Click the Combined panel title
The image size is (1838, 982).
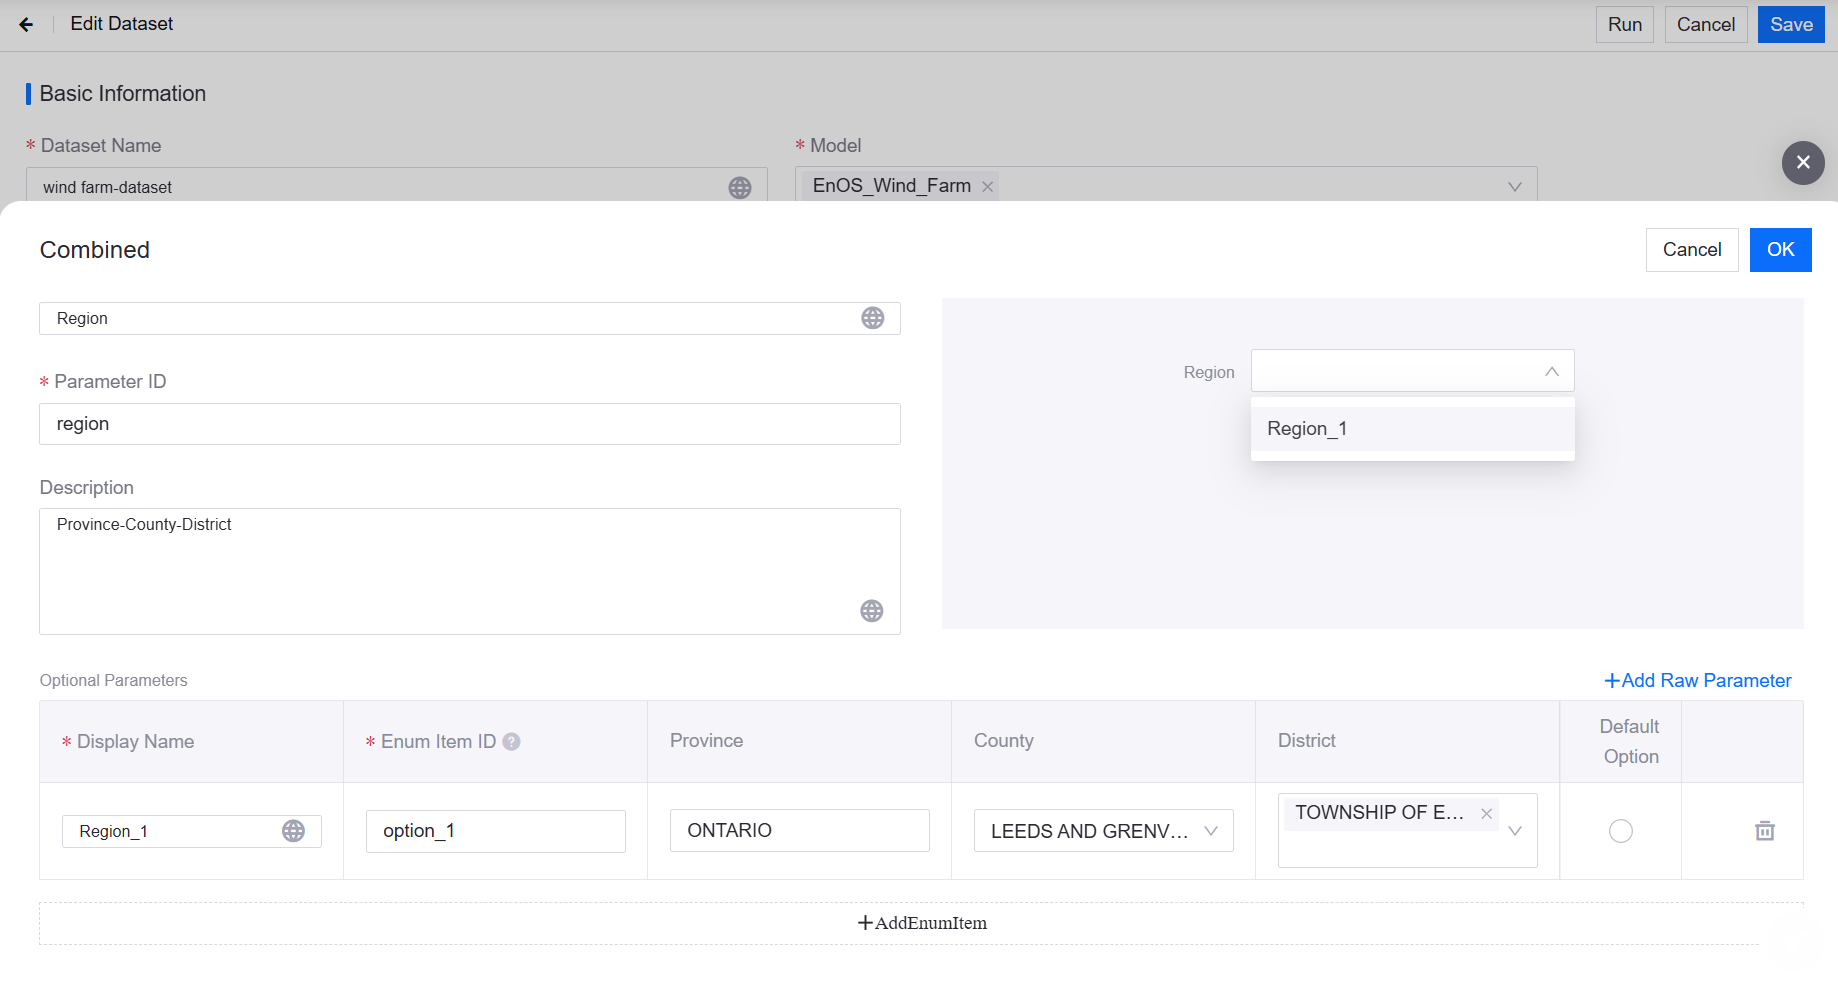(x=95, y=250)
